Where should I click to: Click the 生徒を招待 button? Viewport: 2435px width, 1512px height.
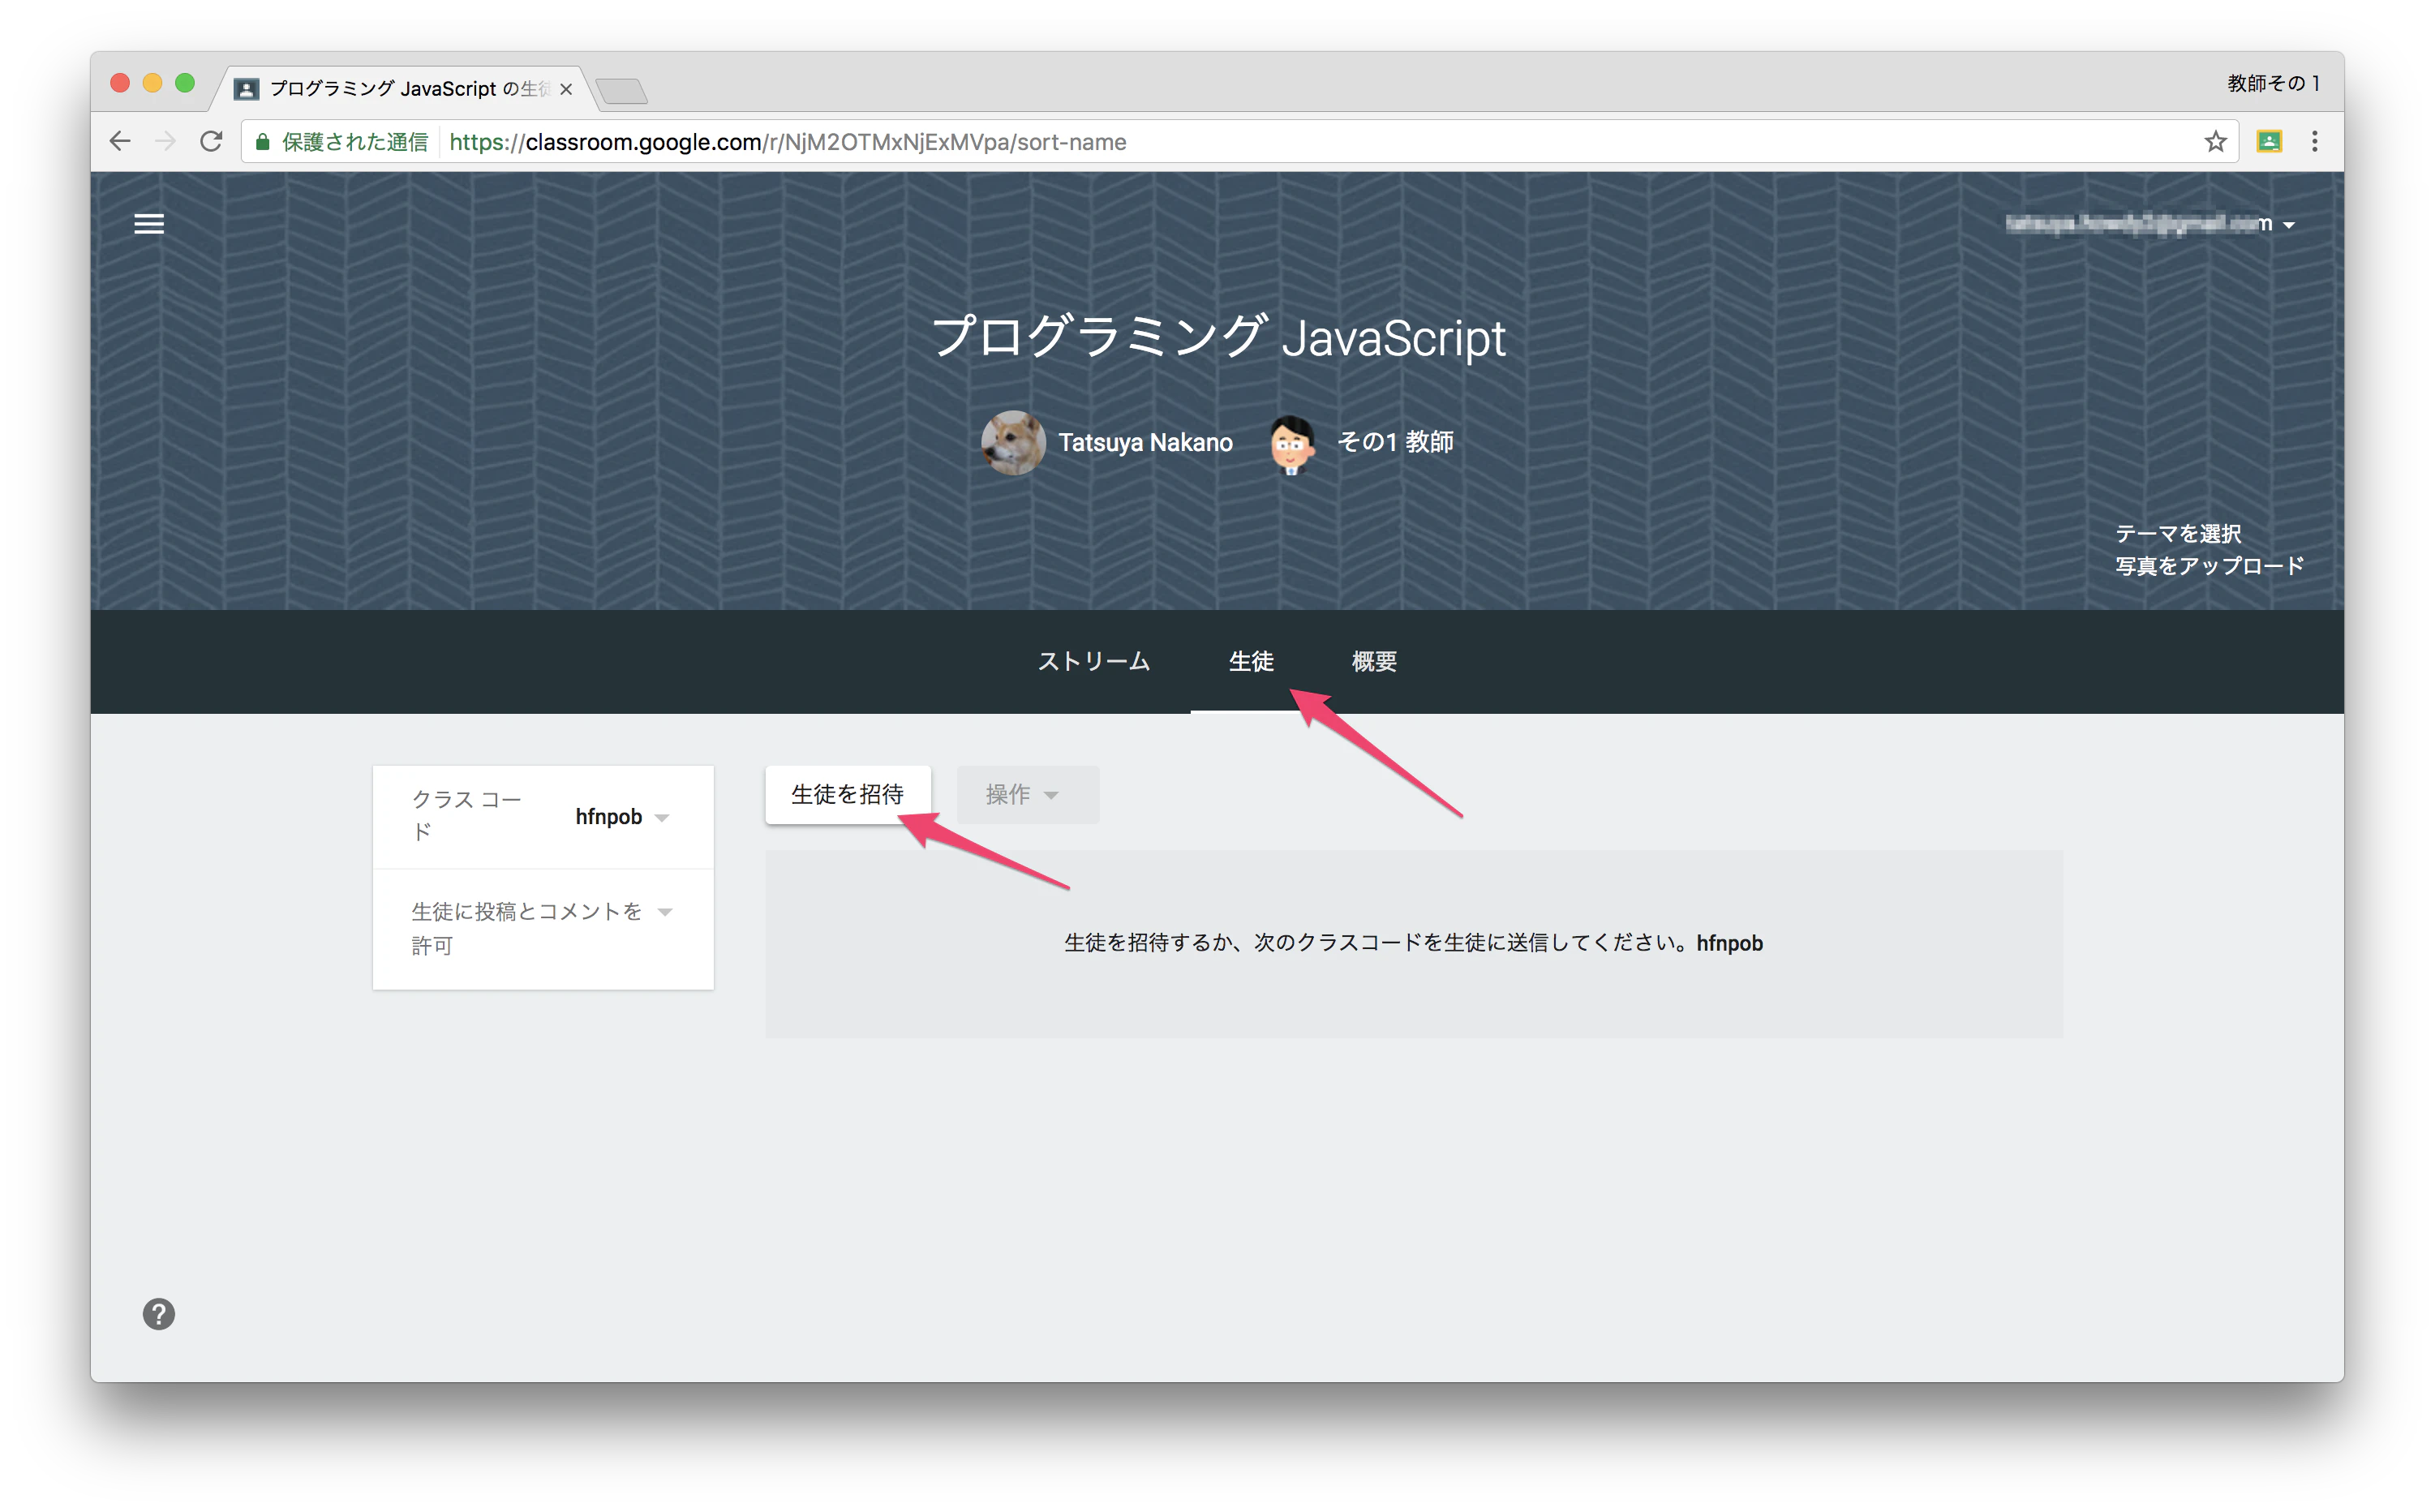[848, 794]
